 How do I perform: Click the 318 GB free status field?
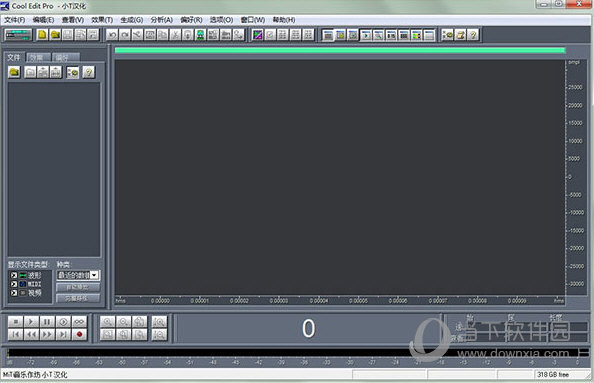[560, 374]
